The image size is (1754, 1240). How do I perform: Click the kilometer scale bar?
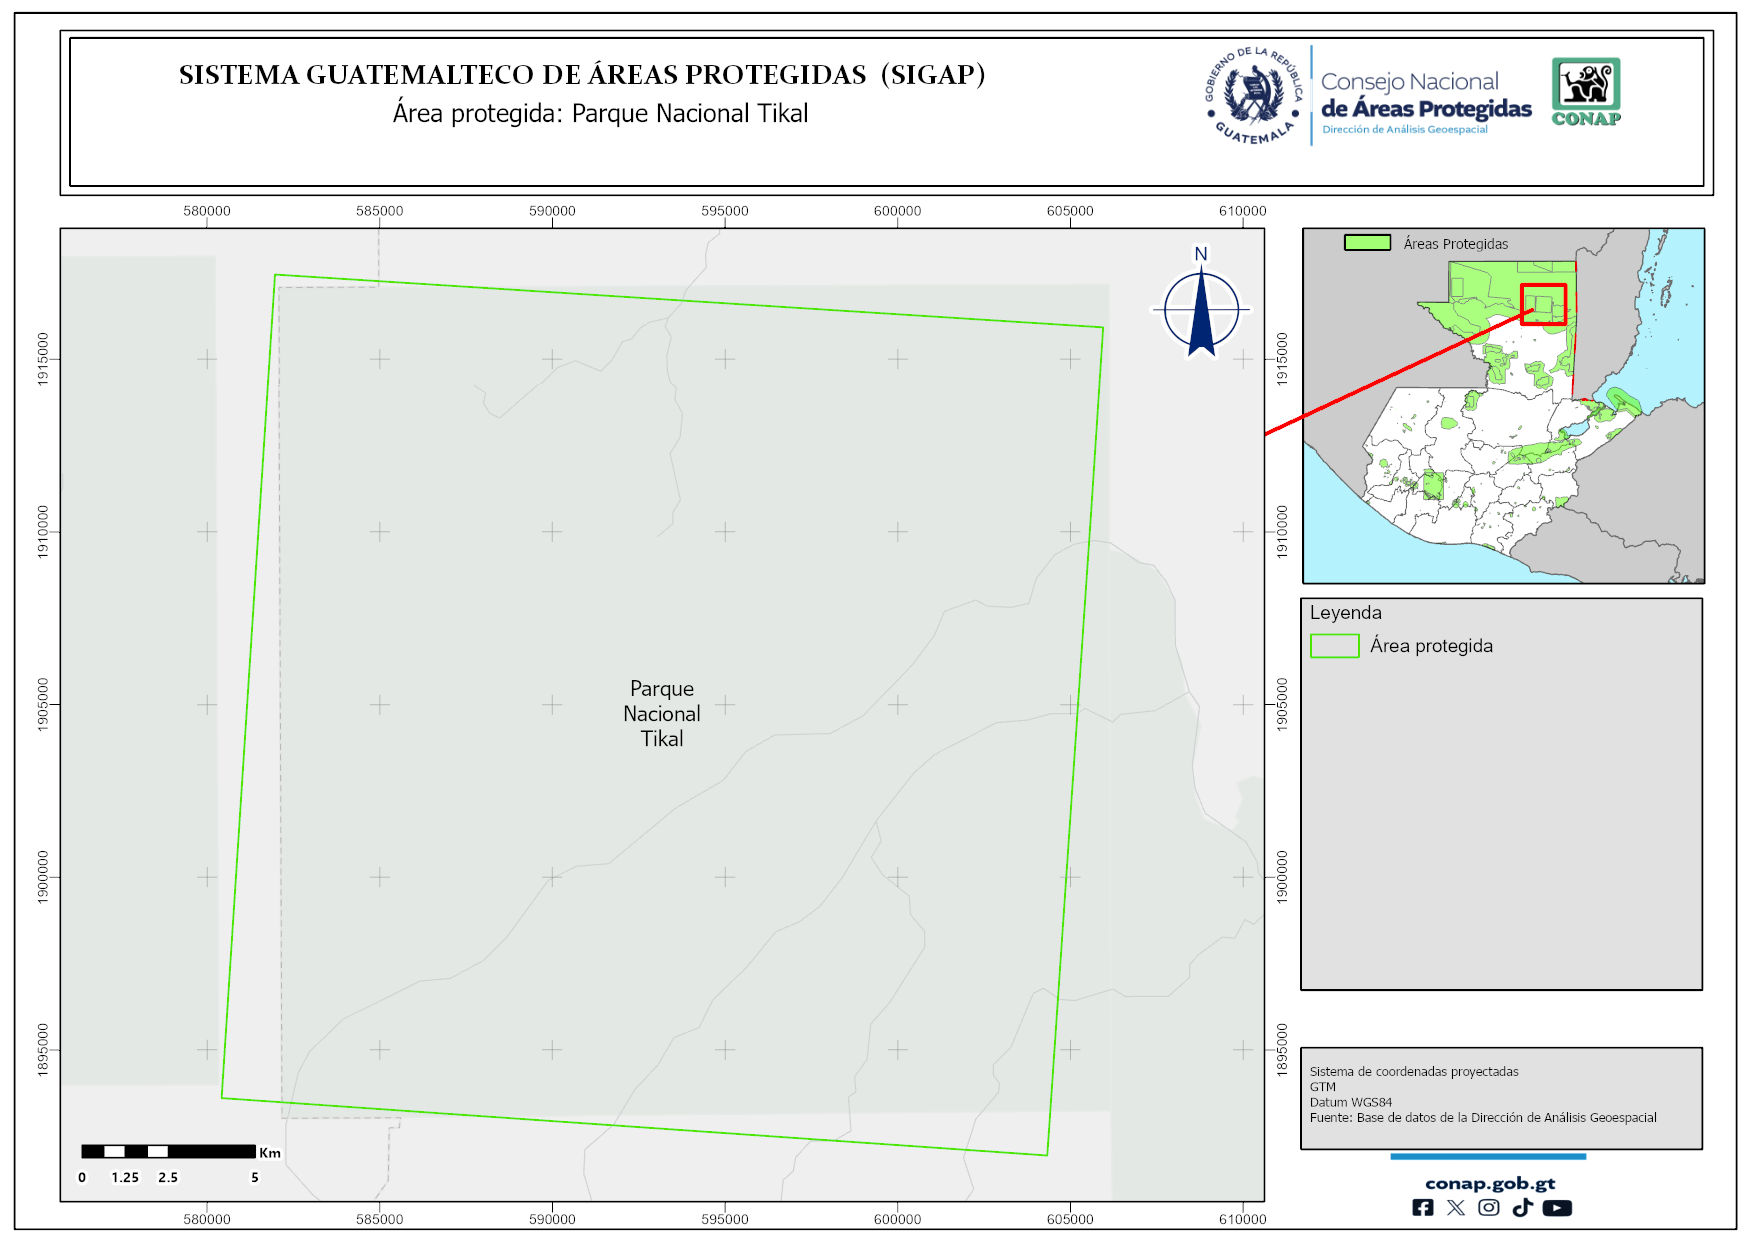click(x=168, y=1152)
